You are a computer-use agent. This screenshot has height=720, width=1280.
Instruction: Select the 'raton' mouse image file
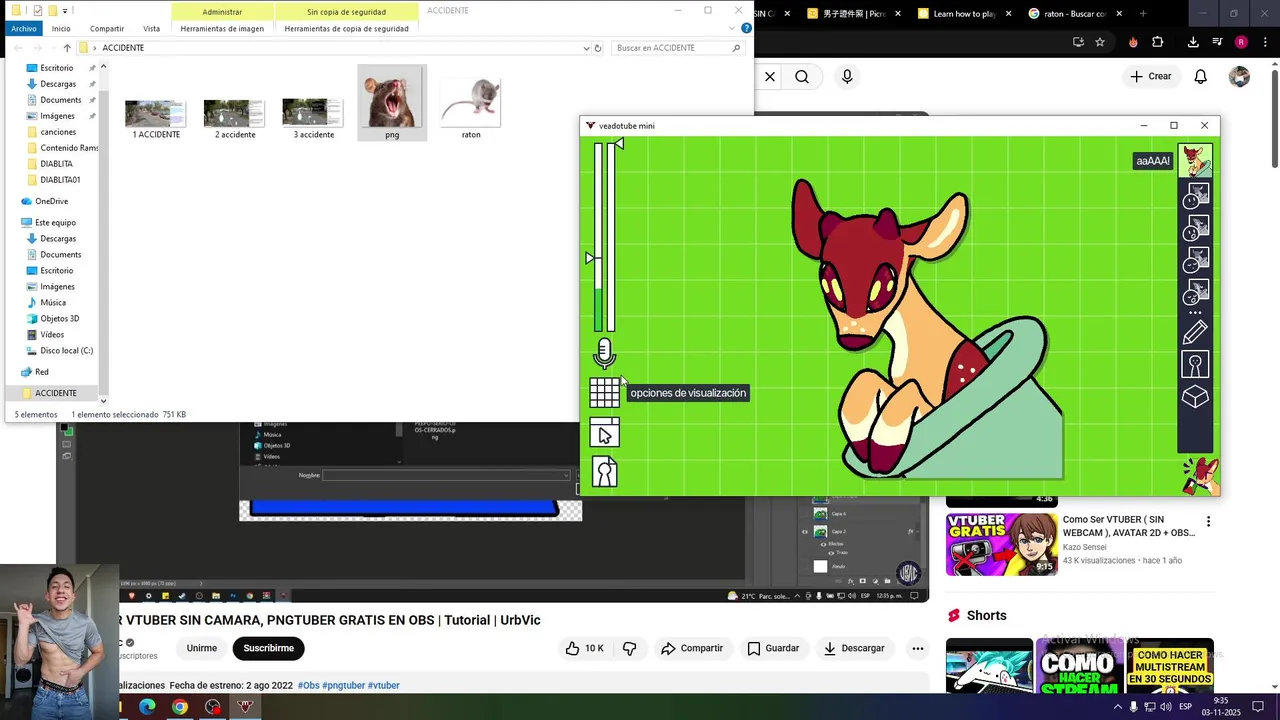(x=471, y=106)
